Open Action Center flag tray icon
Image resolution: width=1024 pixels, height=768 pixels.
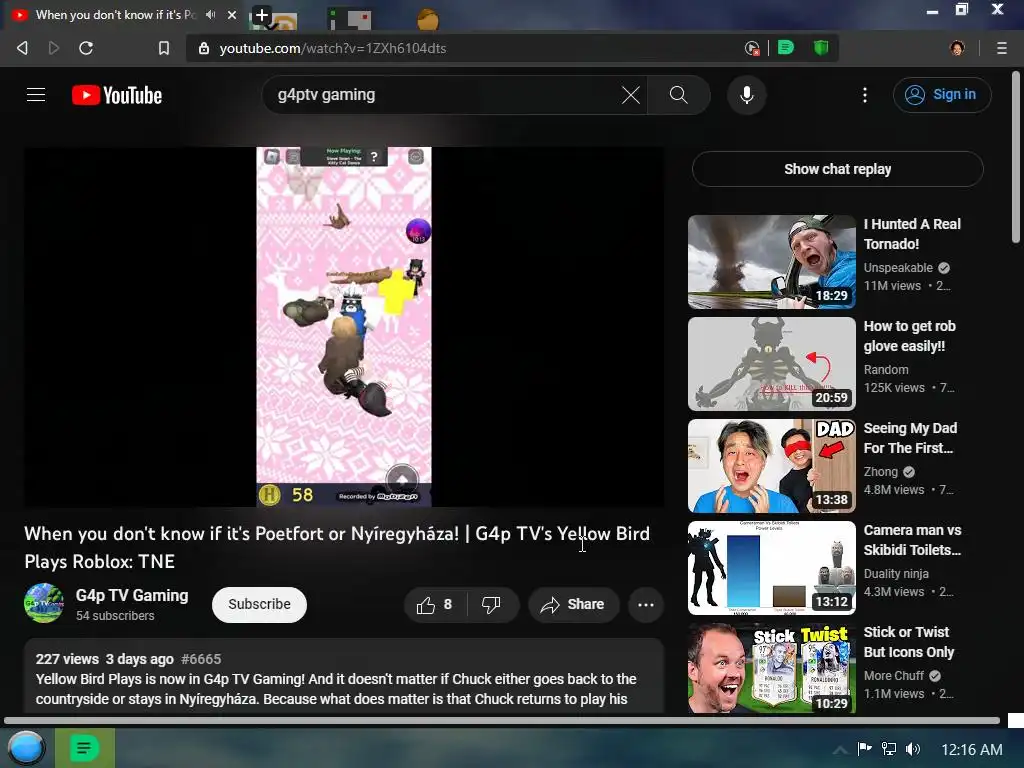point(864,748)
